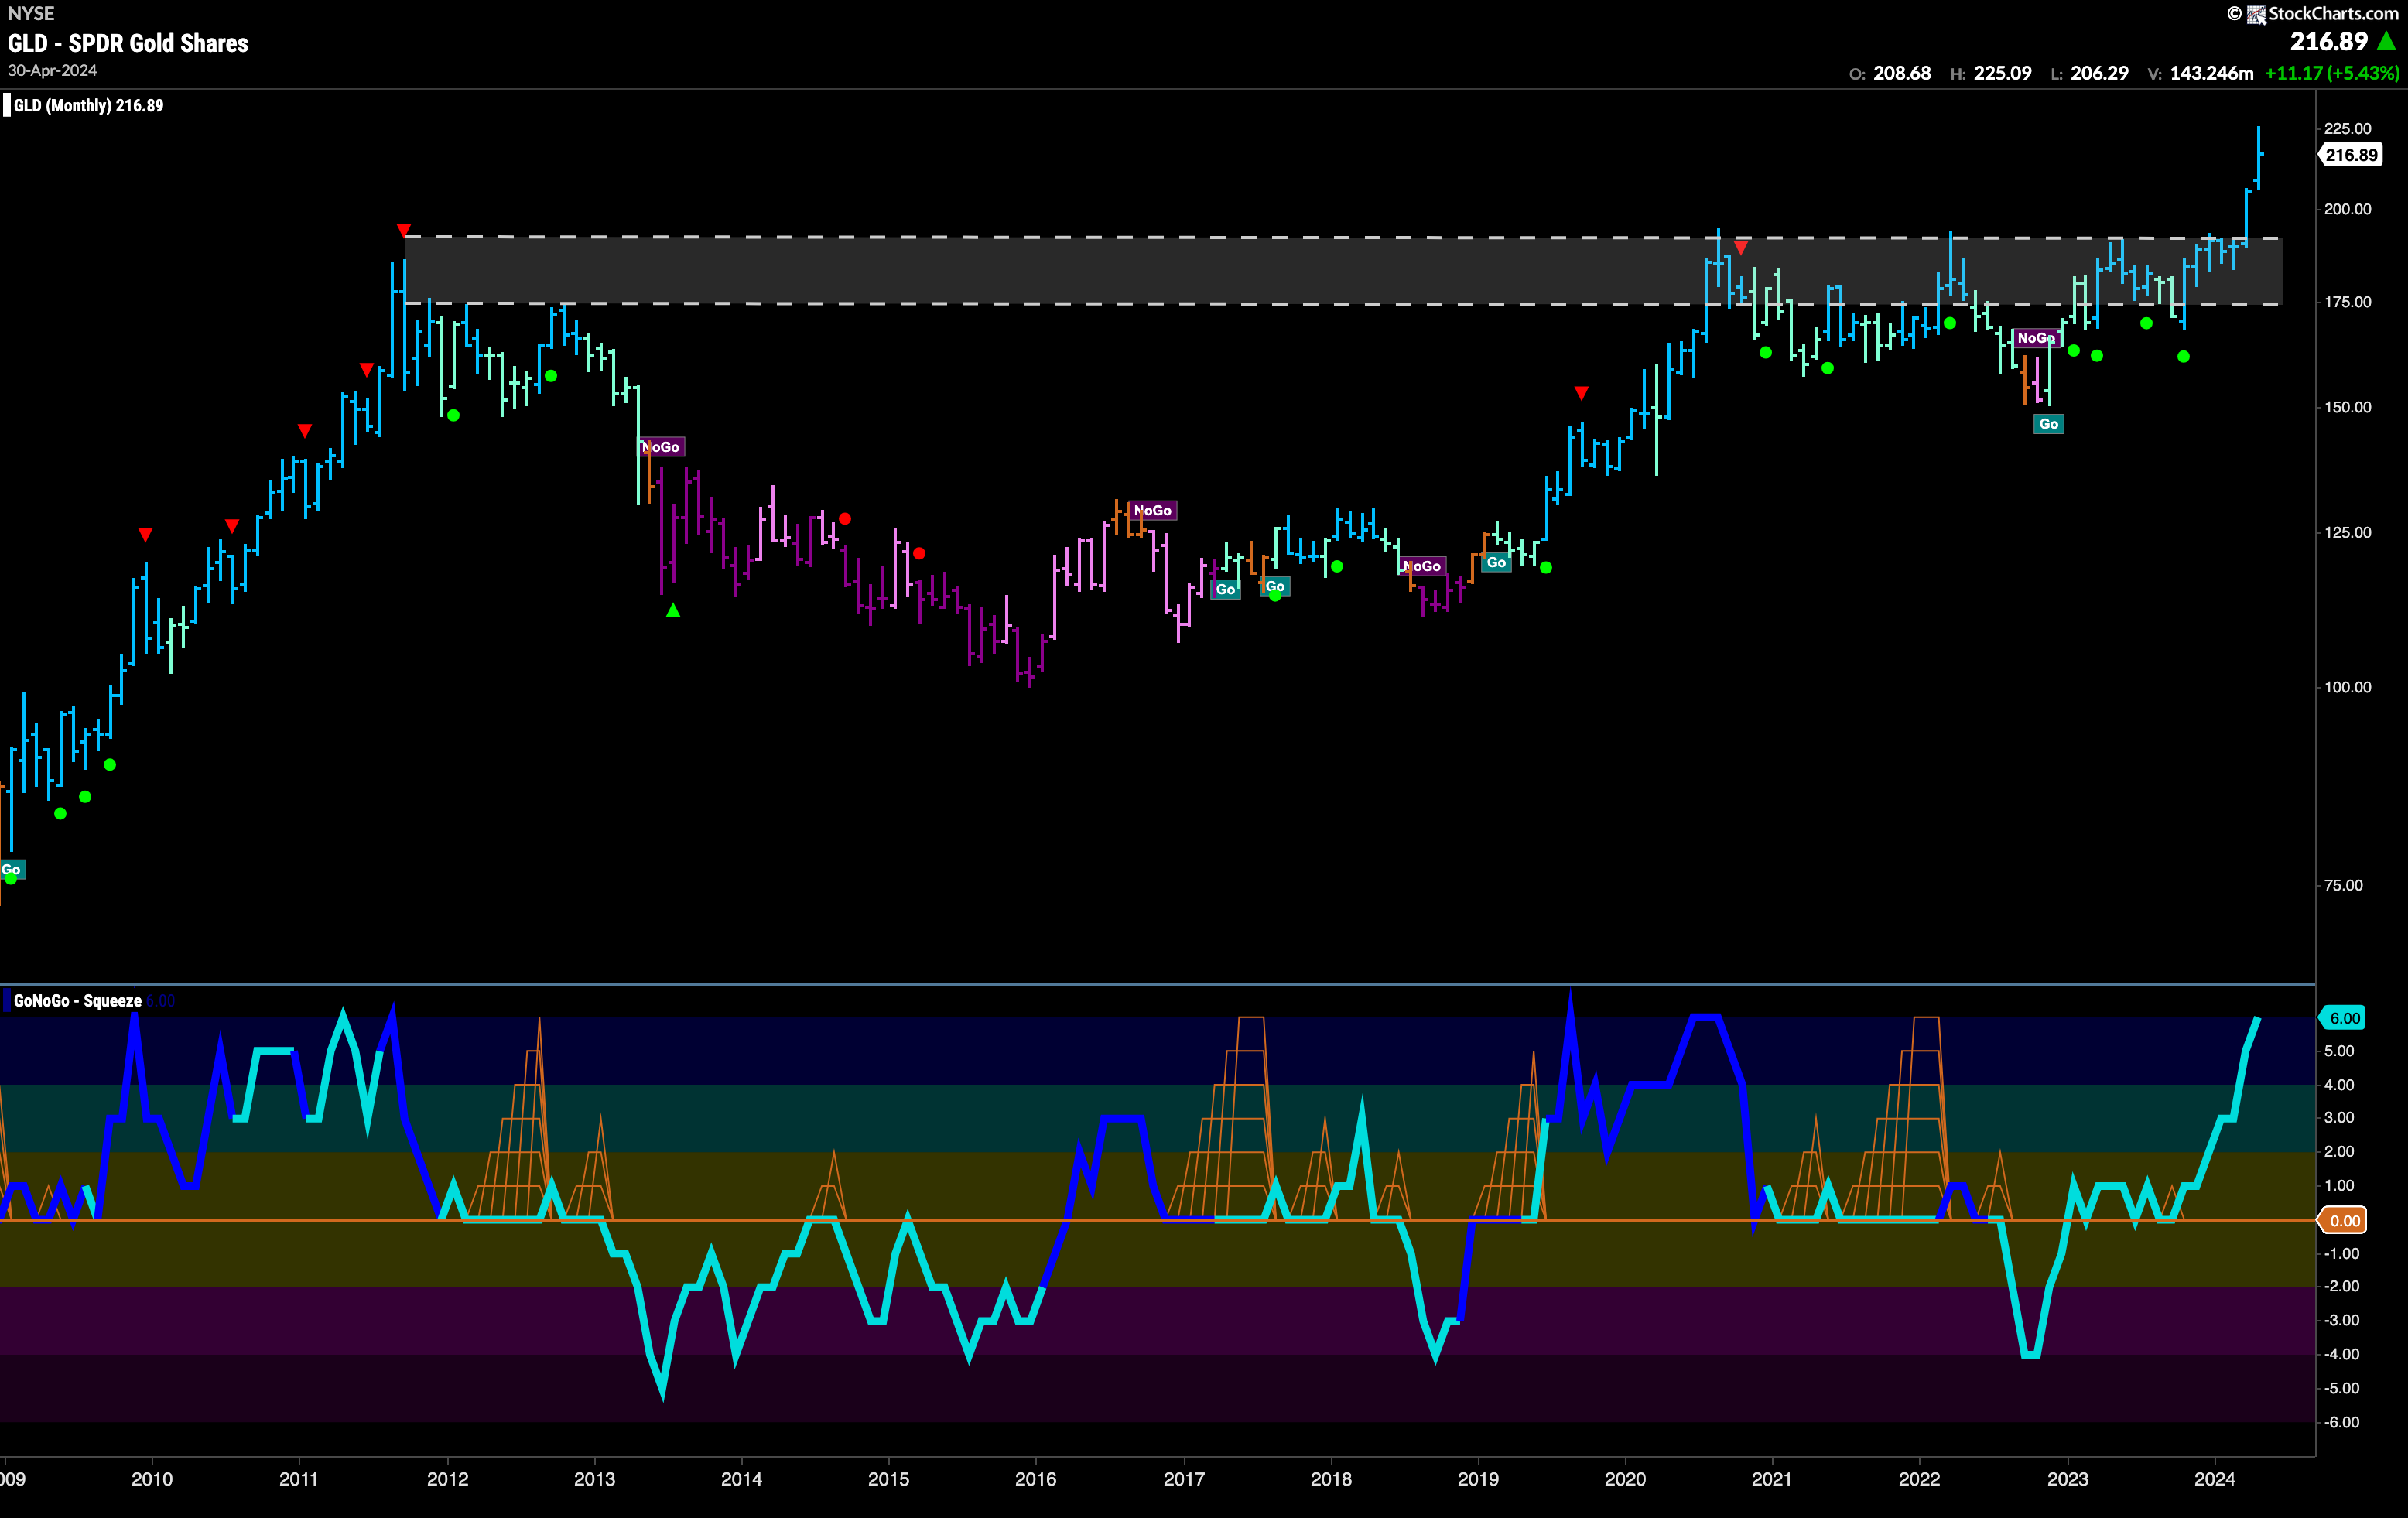Screen dimensions: 2408x1518
Task: Click the large 216.89 last price
Action: click(x=2329, y=41)
